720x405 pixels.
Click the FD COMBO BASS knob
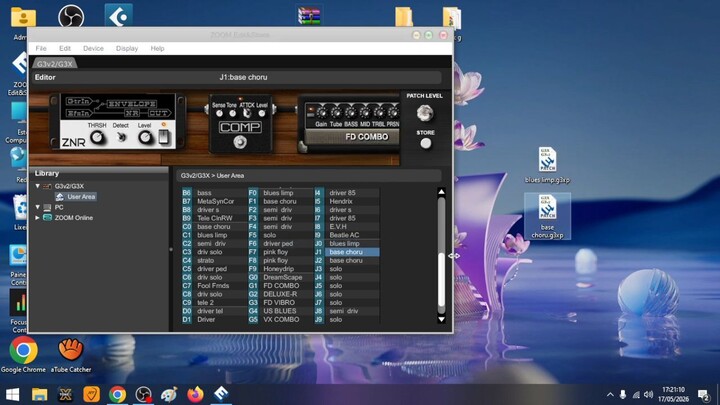pos(350,113)
